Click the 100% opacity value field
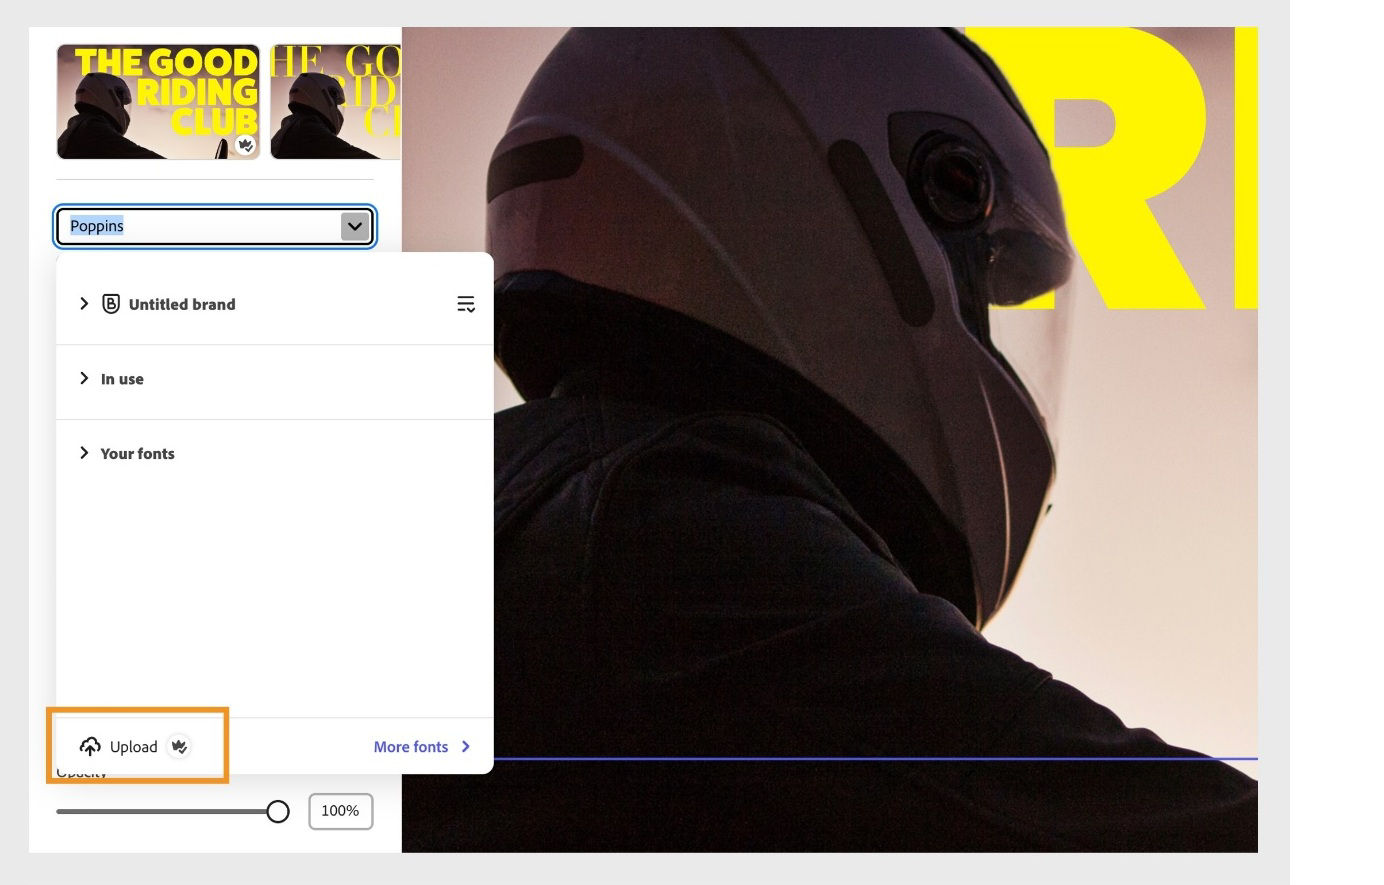The image size is (1384, 885). [x=339, y=811]
